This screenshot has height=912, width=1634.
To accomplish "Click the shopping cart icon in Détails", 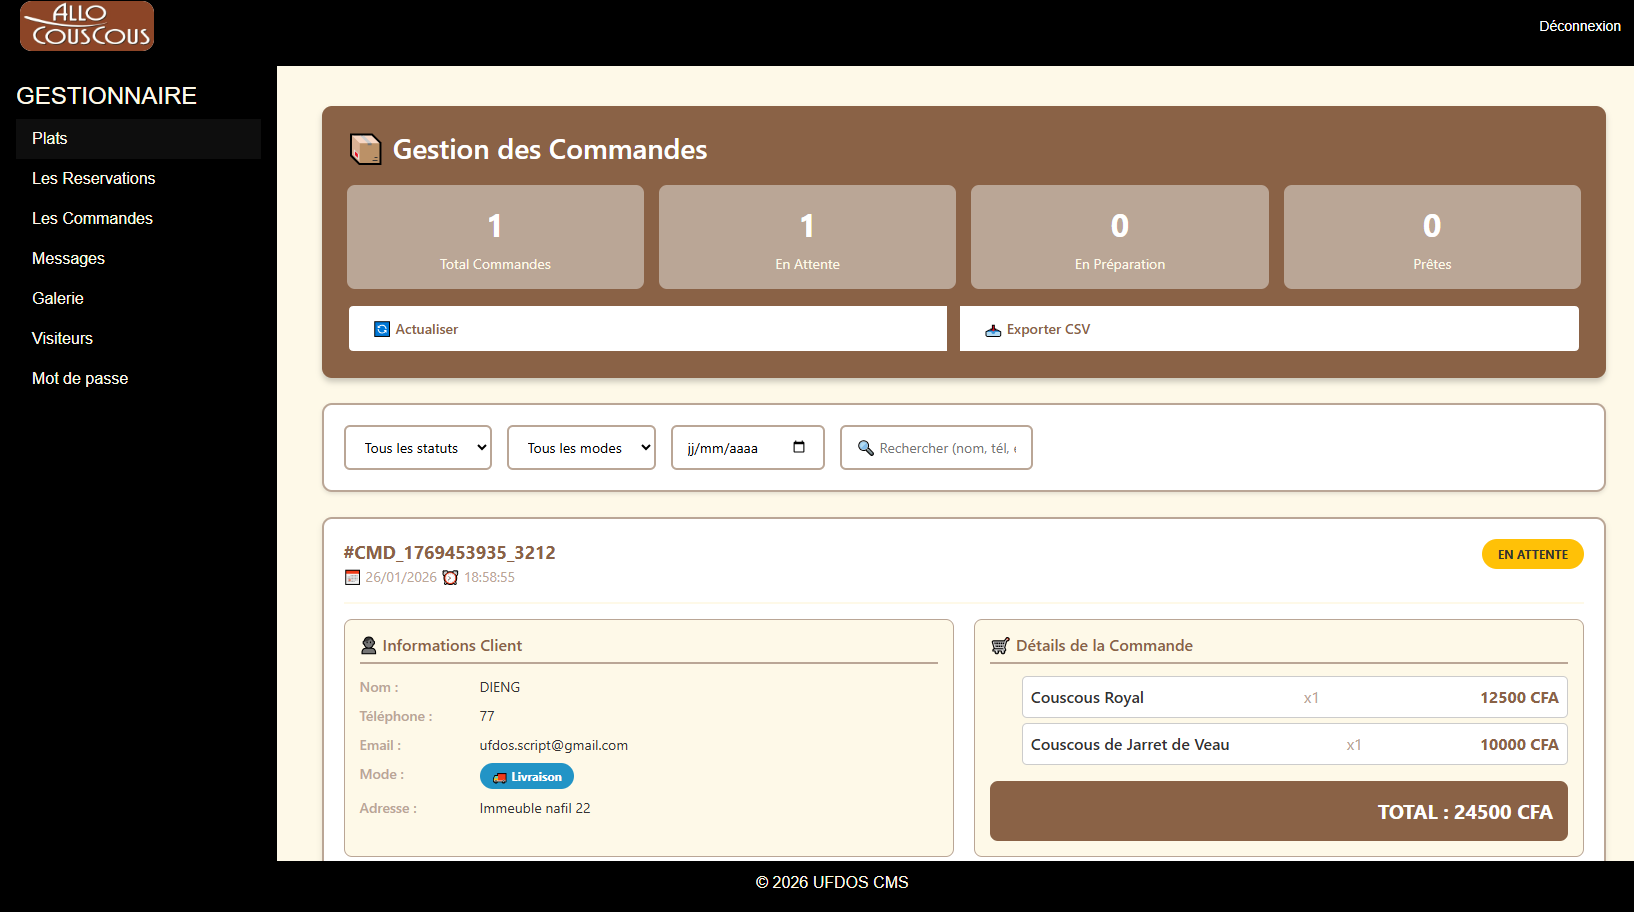I will tap(1000, 646).
